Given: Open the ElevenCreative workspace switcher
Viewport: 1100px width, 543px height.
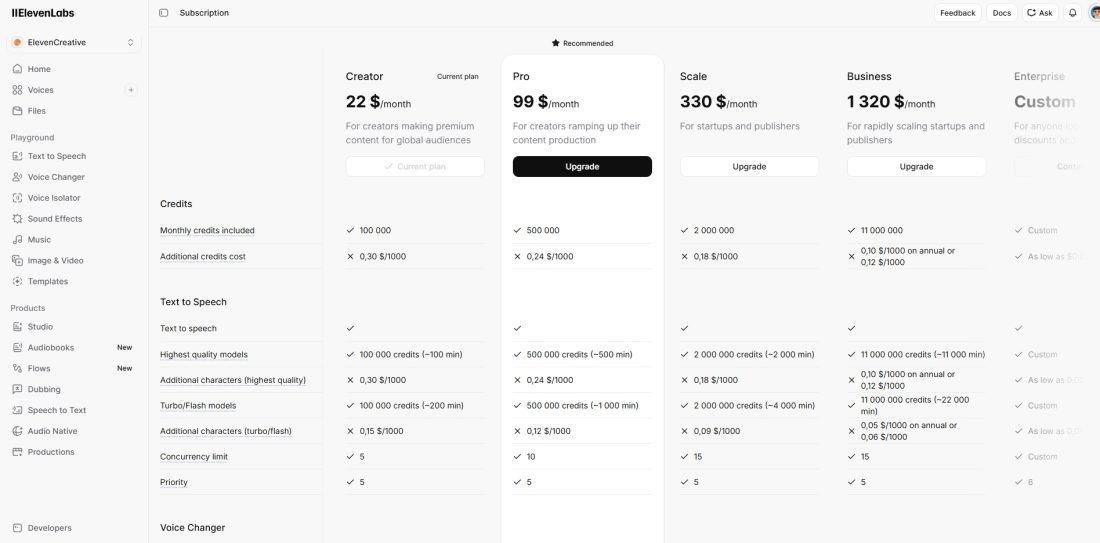Looking at the screenshot, I should [x=74, y=42].
